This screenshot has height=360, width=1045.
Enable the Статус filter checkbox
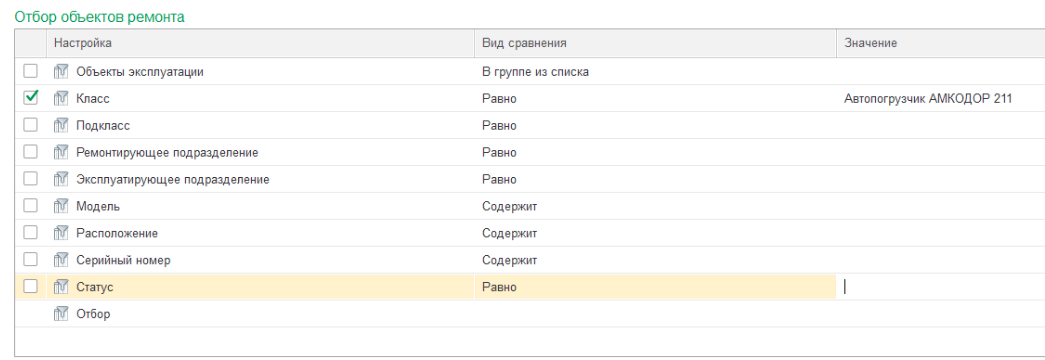click(31, 287)
